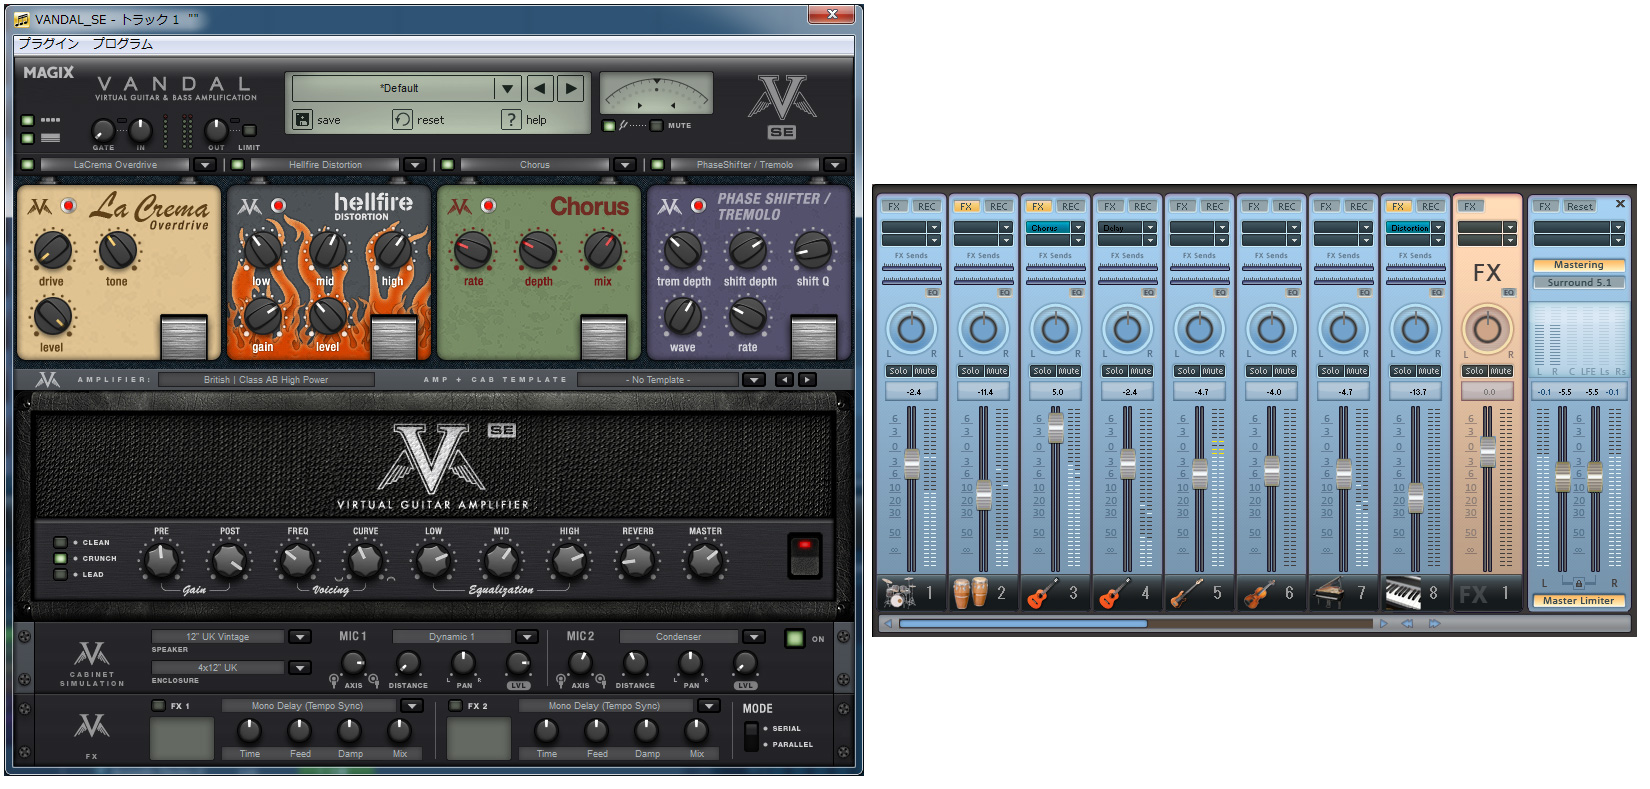Open the No Template dropdown
This screenshot has height=789, width=1650.
tap(754, 380)
